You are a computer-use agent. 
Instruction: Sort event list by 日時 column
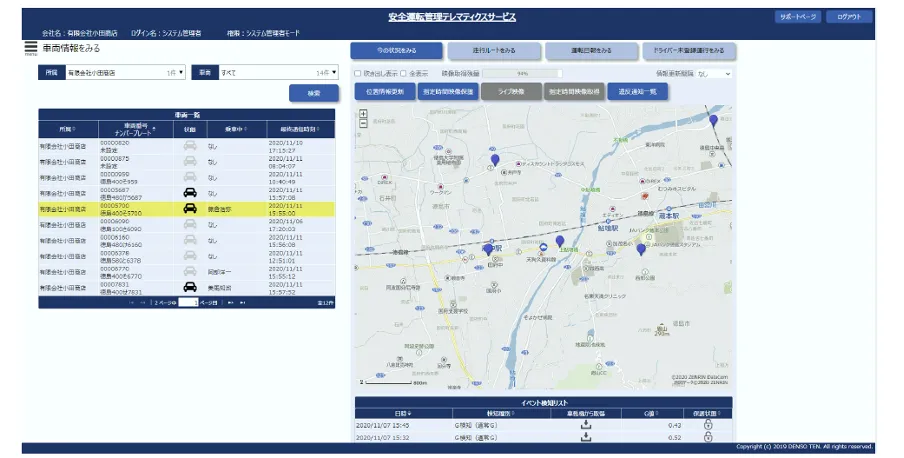(x=404, y=413)
